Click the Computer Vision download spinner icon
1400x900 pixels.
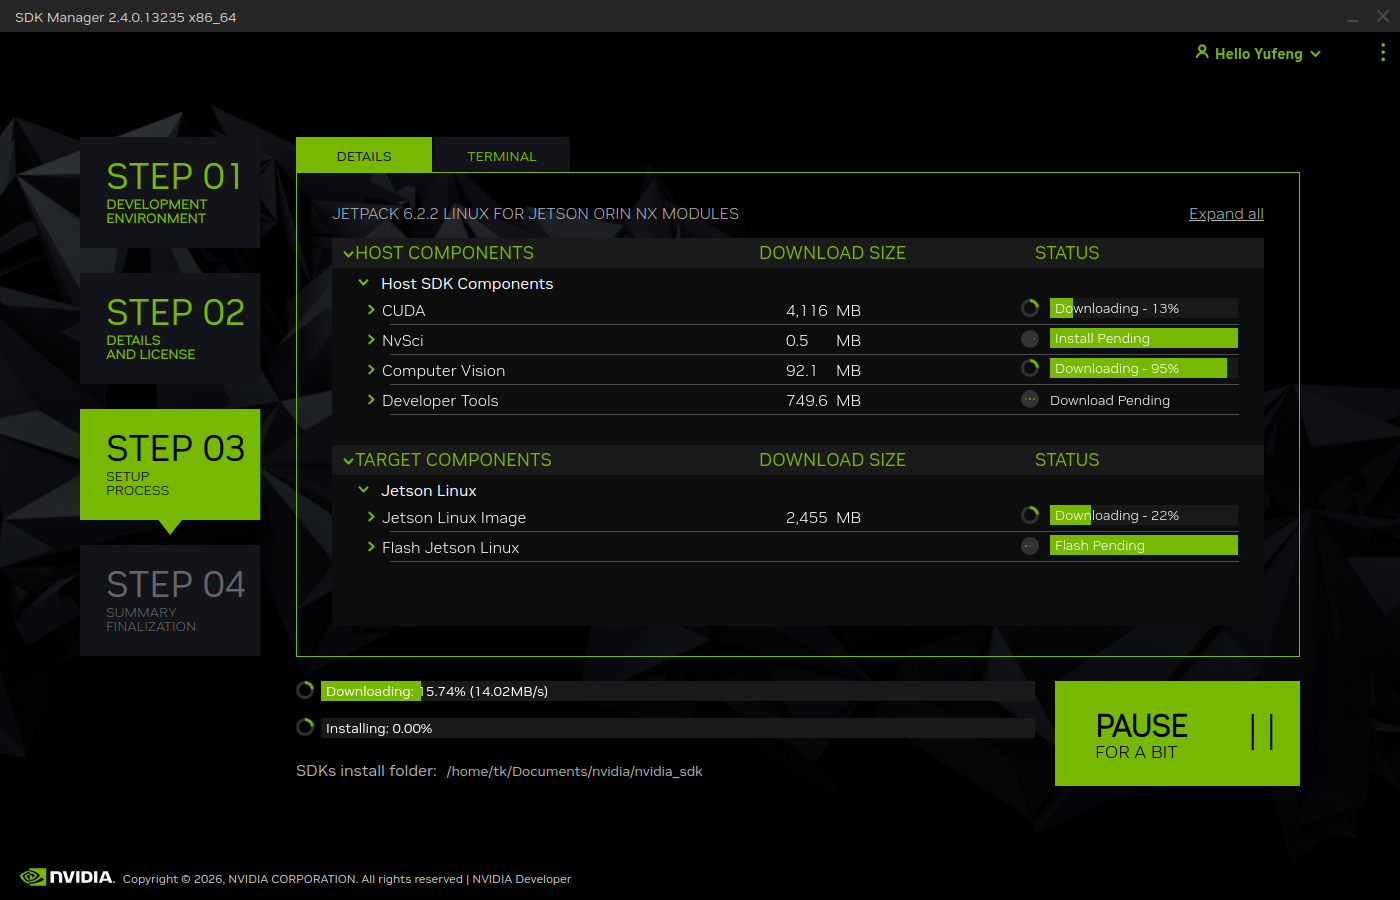[x=1030, y=368]
